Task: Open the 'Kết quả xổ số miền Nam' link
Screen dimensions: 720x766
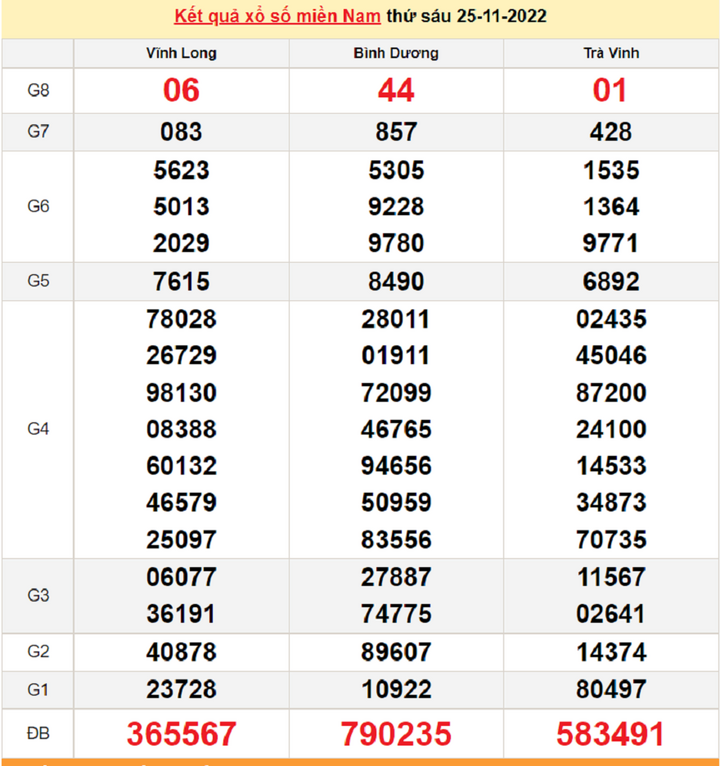Action: [x=277, y=17]
